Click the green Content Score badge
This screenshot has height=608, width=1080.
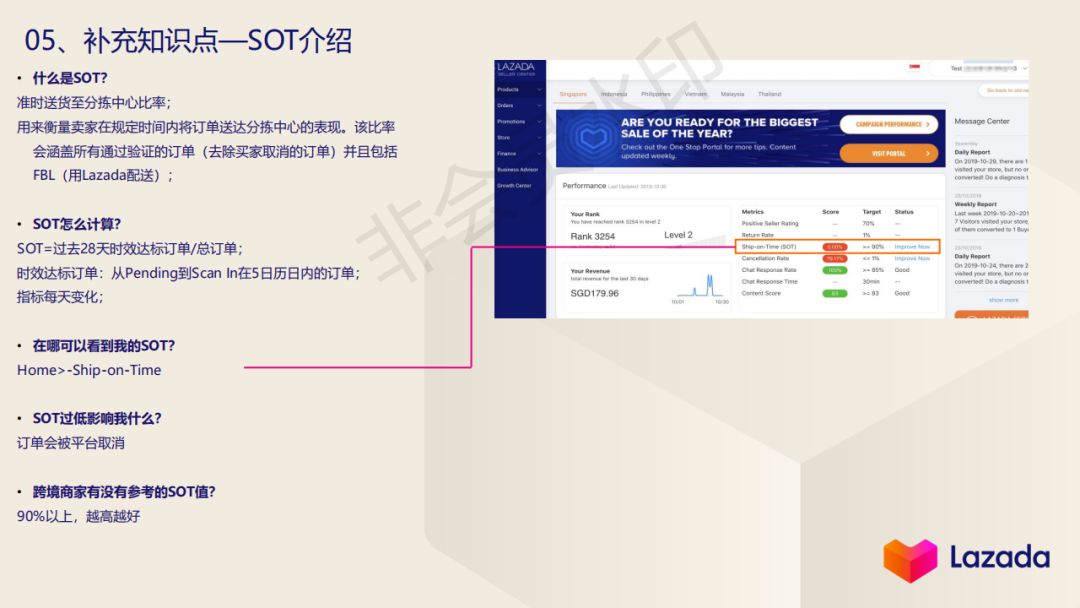[834, 293]
